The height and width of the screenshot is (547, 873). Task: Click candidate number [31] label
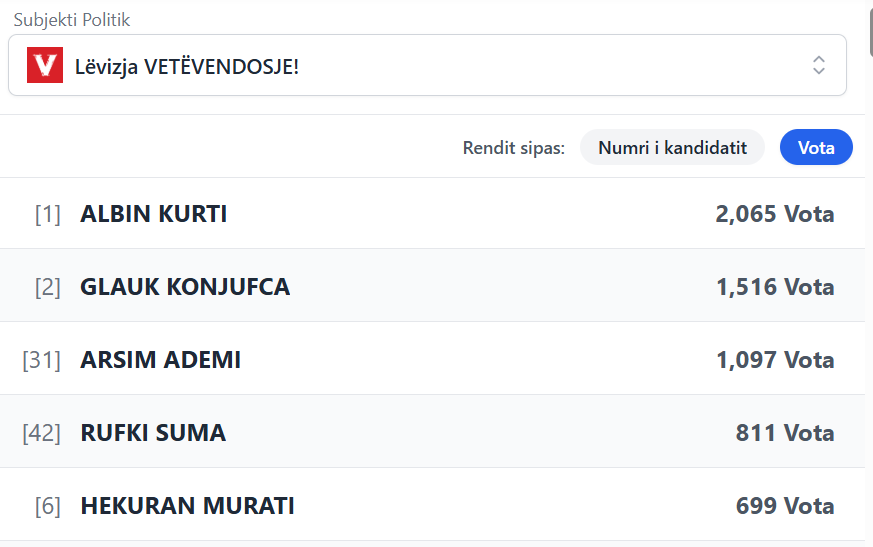coord(42,360)
